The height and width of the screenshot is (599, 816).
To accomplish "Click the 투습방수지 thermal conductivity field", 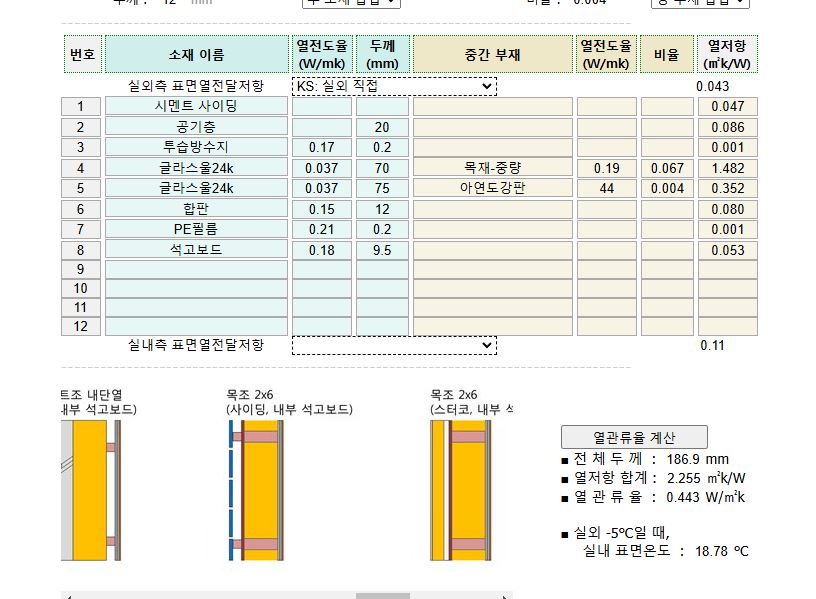I will pyautogui.click(x=321, y=148).
